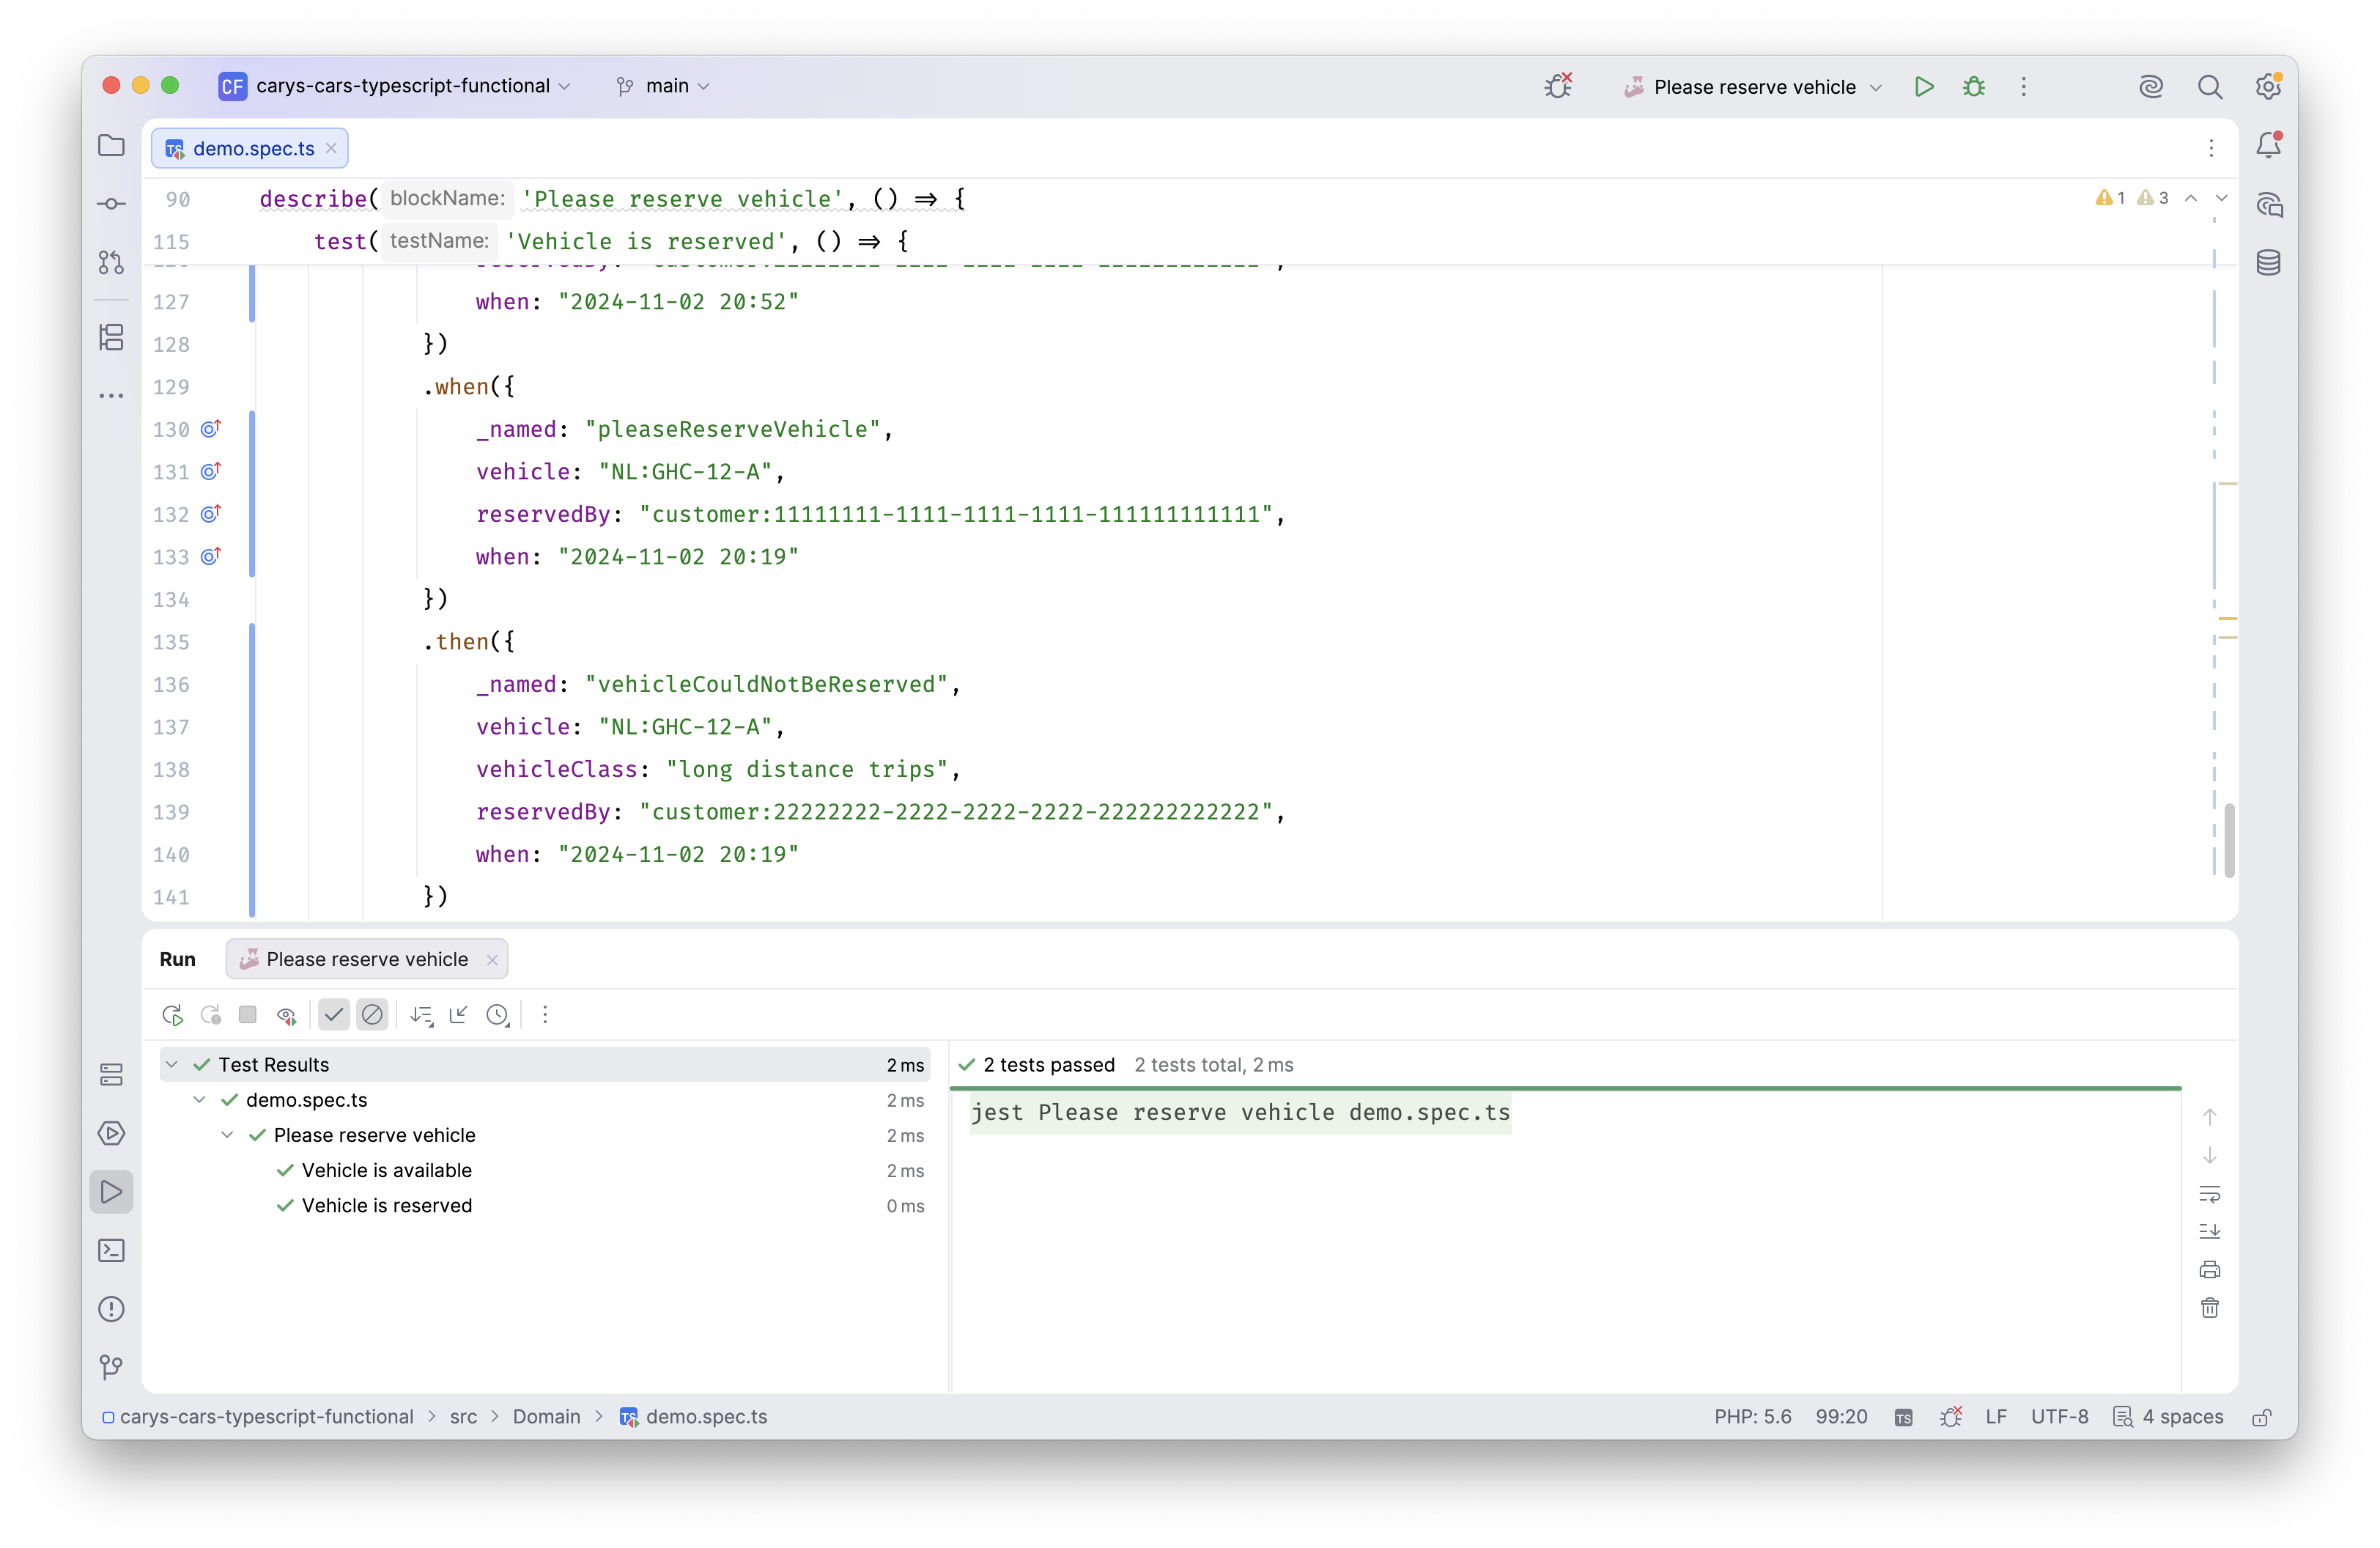The height and width of the screenshot is (1548, 2380).
Task: Select 'Please reserve vehicle' Run tab
Action: (x=367, y=959)
